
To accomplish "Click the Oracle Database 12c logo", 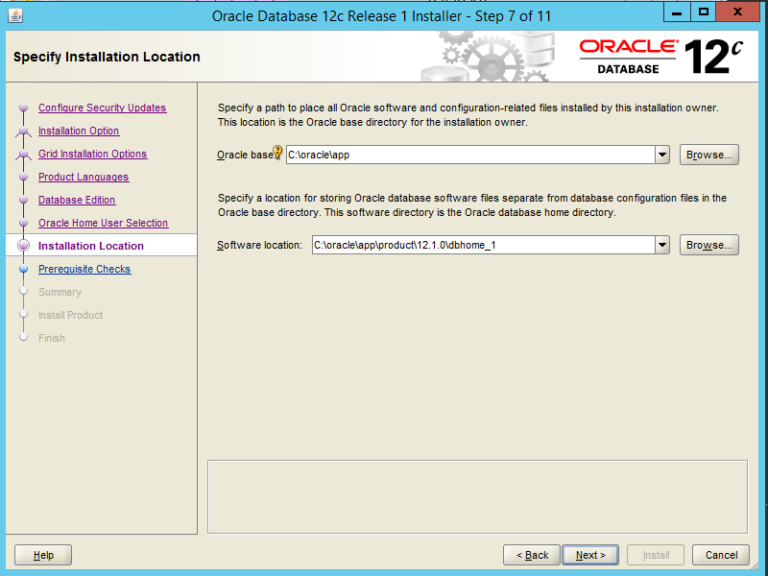I will click(661, 57).
